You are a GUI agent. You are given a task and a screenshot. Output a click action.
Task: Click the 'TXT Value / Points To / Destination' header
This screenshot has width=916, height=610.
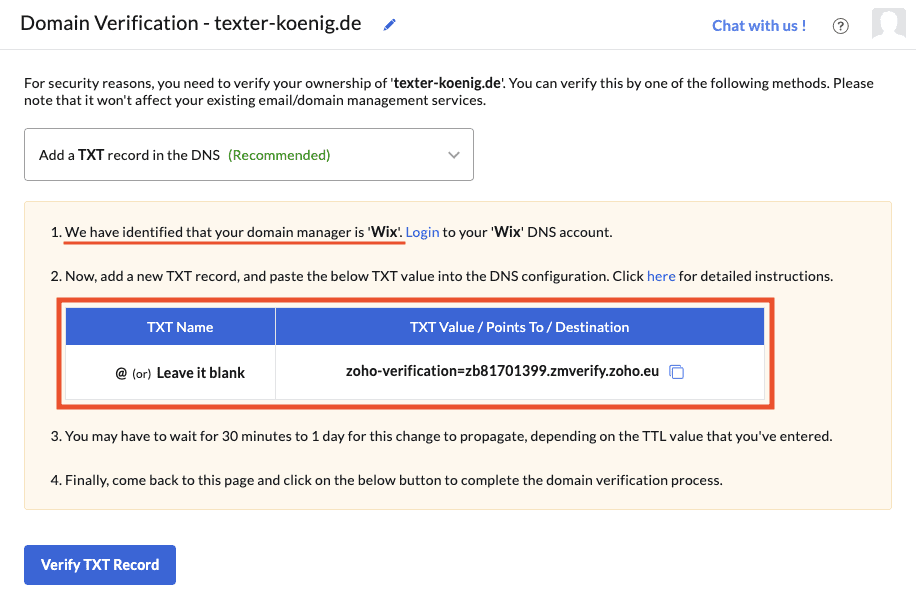tap(519, 327)
